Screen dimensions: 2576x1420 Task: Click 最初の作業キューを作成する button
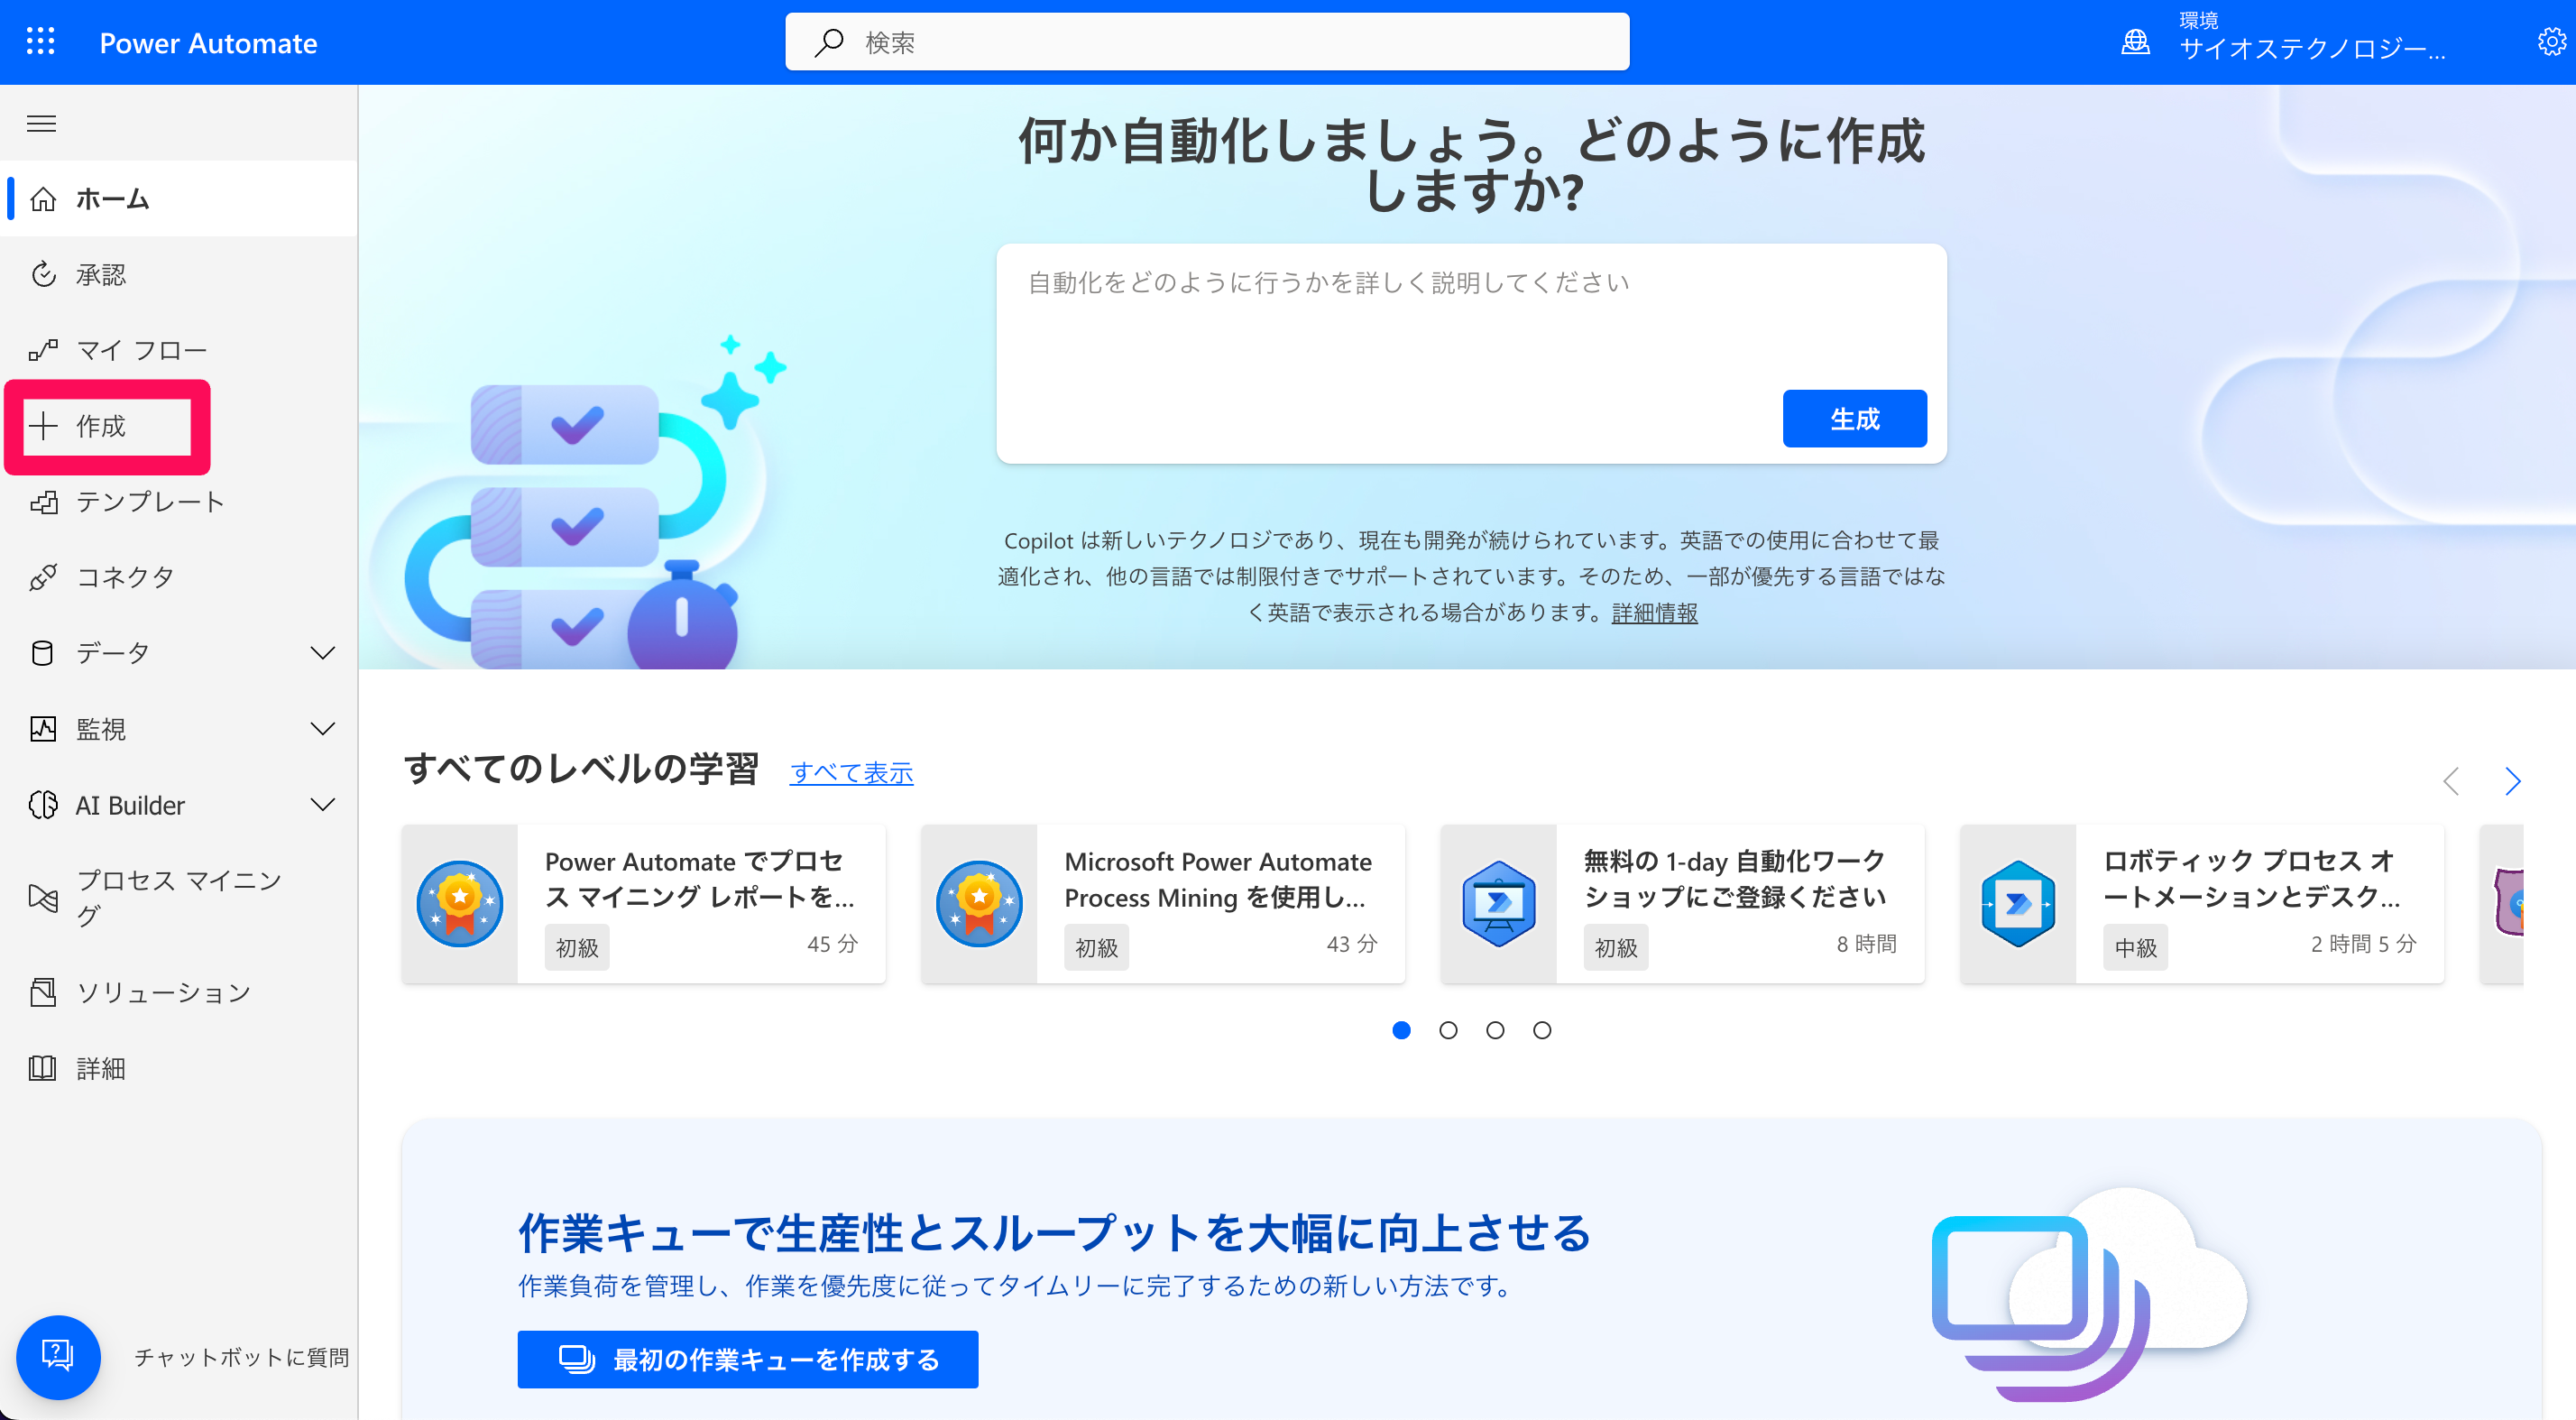(747, 1359)
